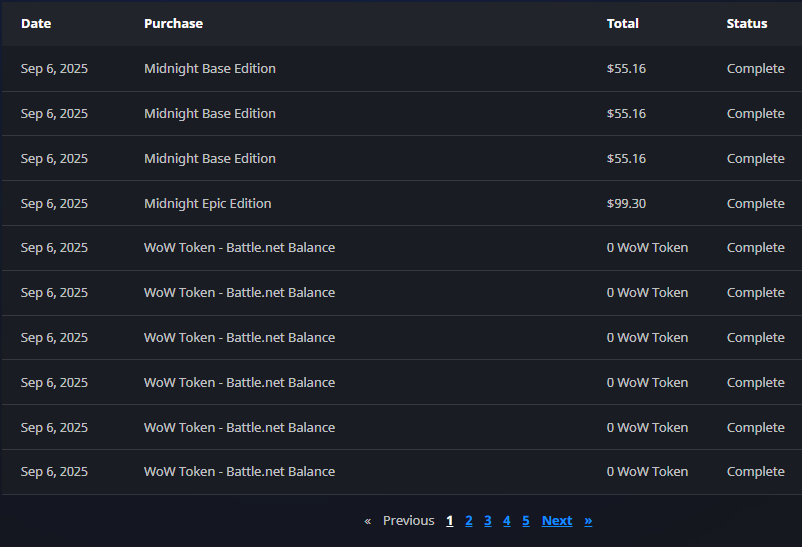Go to page 3 of purchase history
This screenshot has width=802, height=547.
point(487,520)
